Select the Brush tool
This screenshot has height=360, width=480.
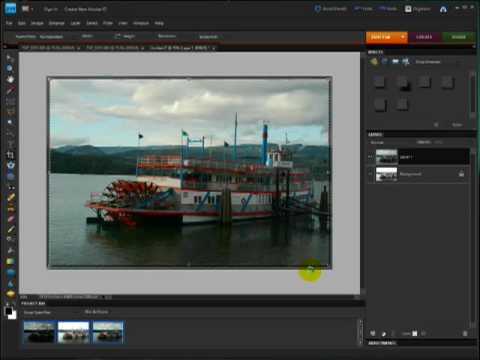coord(10,230)
